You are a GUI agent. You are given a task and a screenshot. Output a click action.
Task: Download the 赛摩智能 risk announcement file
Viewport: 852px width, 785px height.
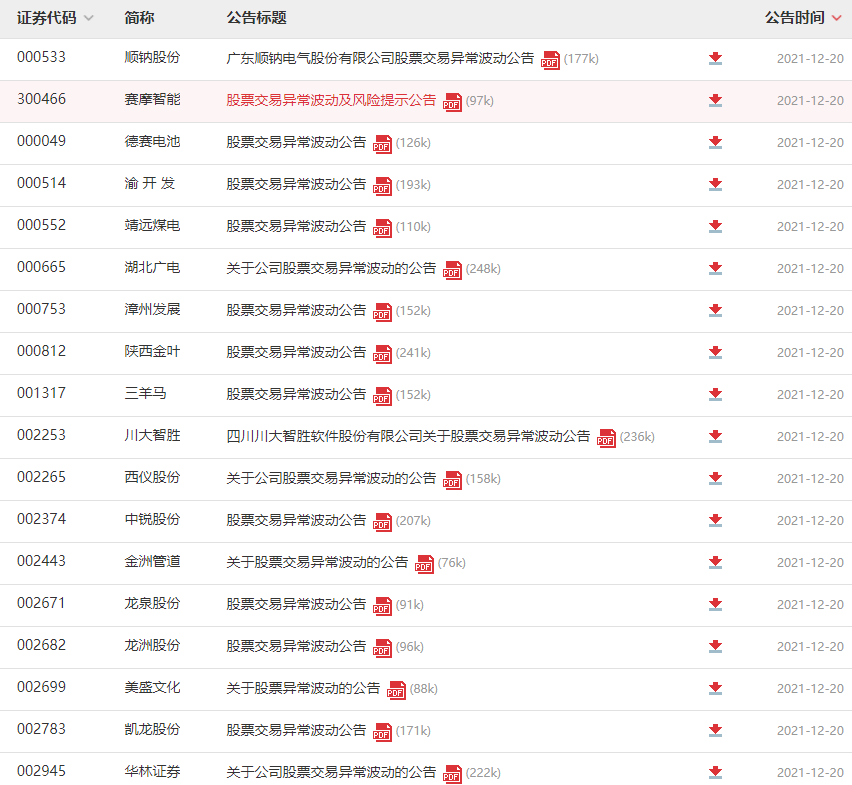(715, 101)
